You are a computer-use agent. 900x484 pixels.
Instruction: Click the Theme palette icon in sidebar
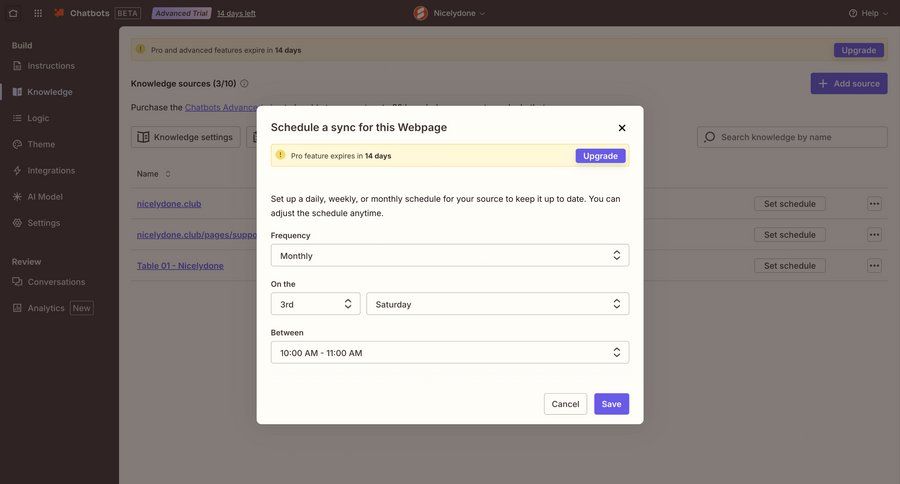(17, 144)
